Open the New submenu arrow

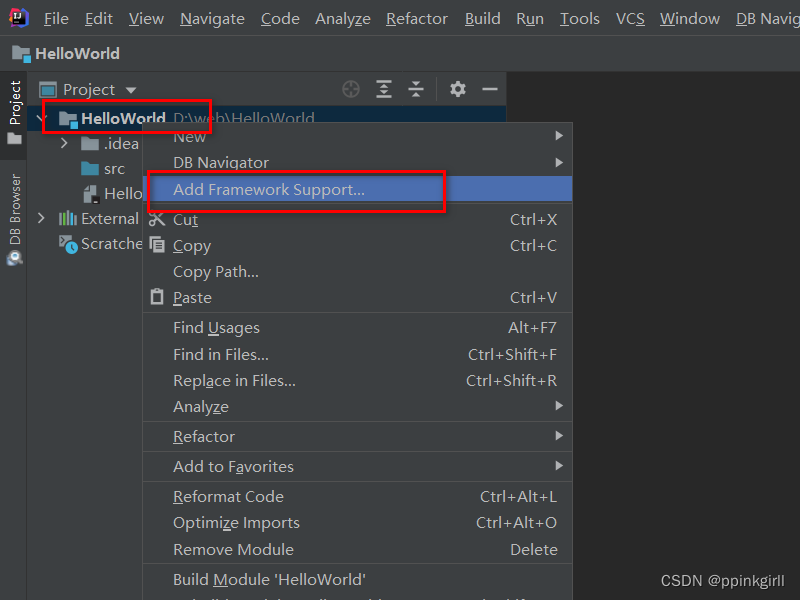(x=559, y=136)
